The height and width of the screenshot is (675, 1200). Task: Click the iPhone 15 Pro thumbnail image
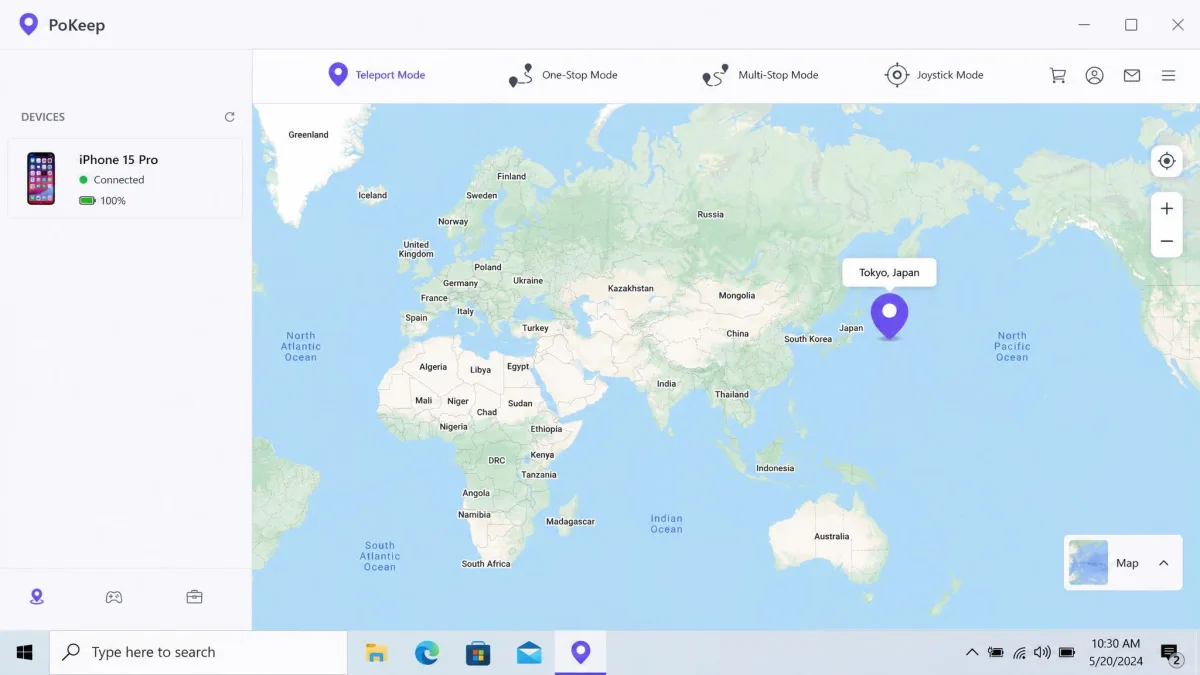click(41, 178)
